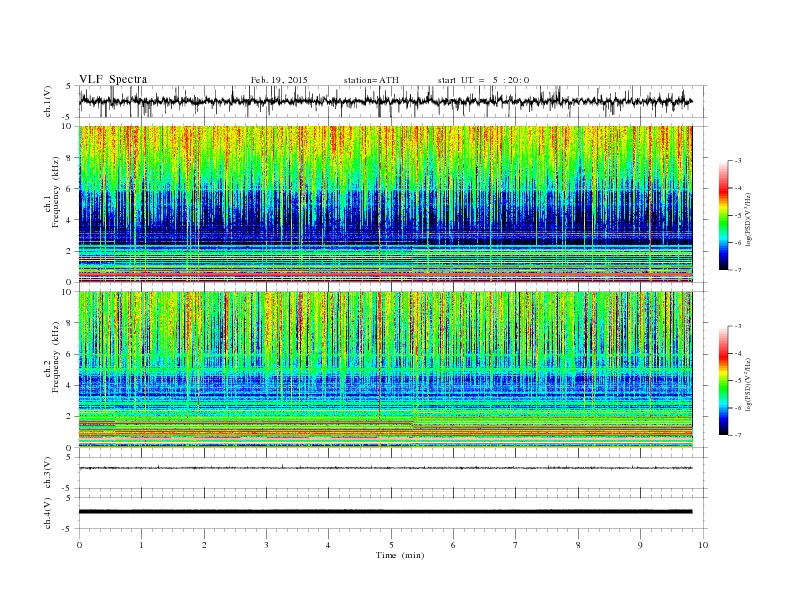
Task: Click time axis tick label "3"
Action: (x=266, y=545)
